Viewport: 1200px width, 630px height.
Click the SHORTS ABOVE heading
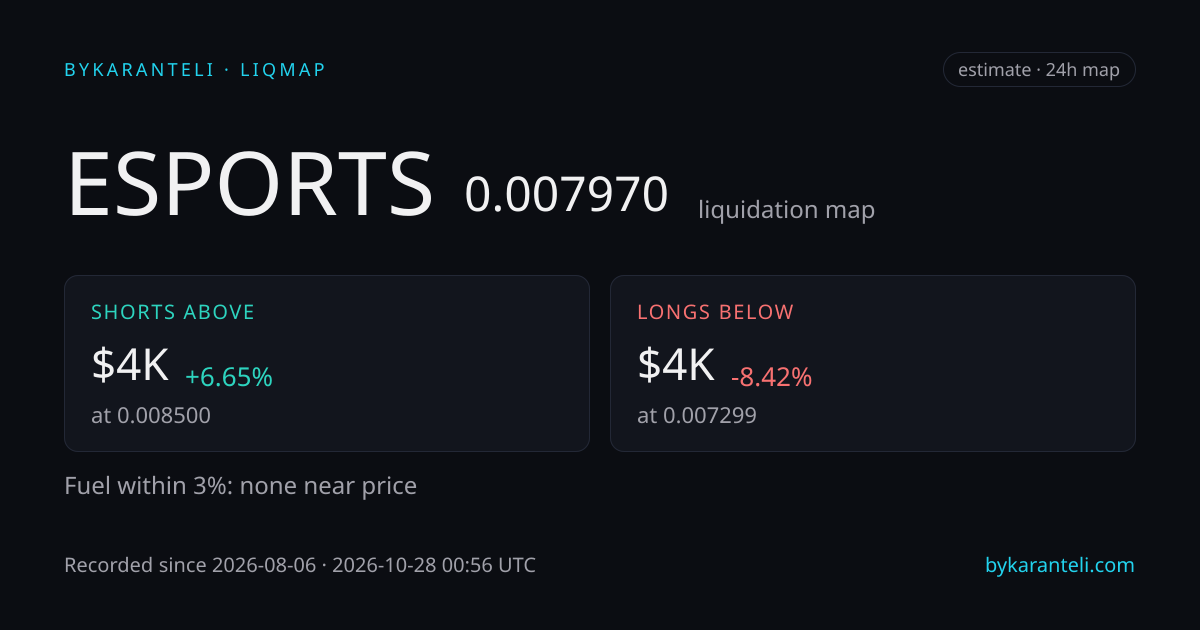coord(173,312)
